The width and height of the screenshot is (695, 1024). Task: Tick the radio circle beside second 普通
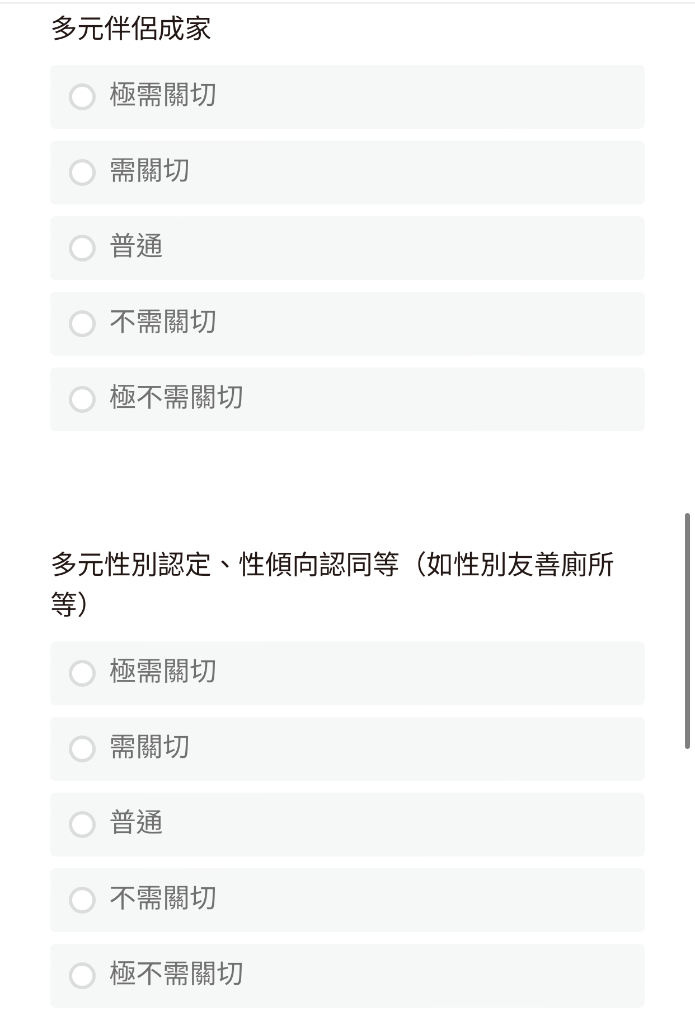[x=82, y=825]
